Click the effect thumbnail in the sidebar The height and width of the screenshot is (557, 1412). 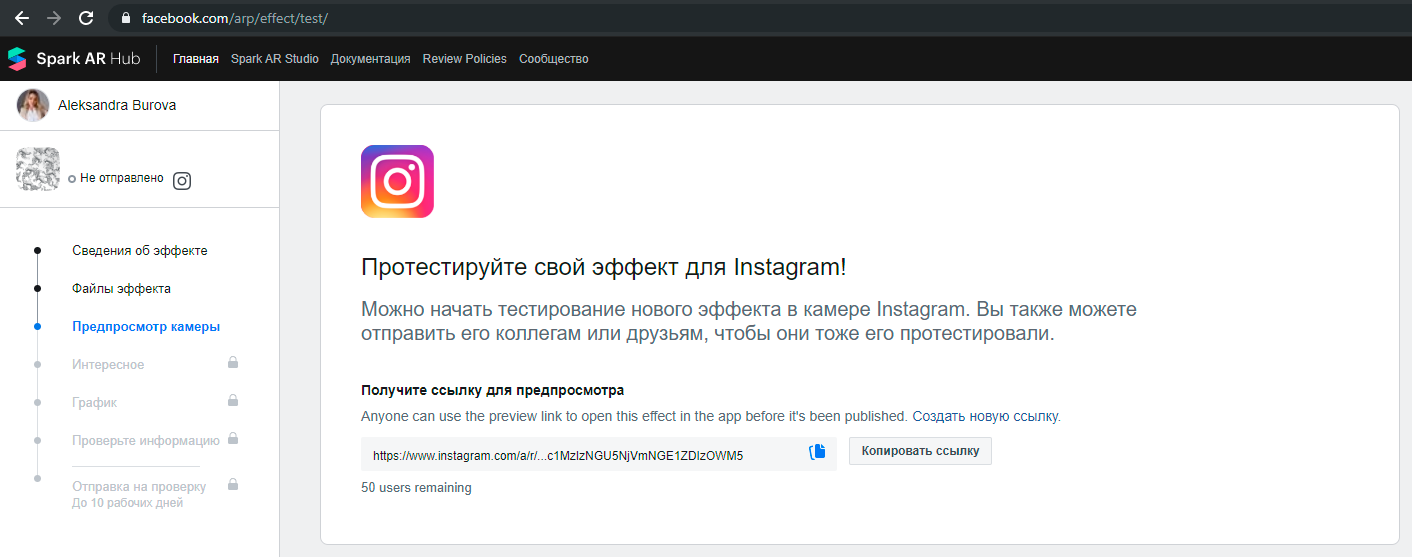(38, 169)
